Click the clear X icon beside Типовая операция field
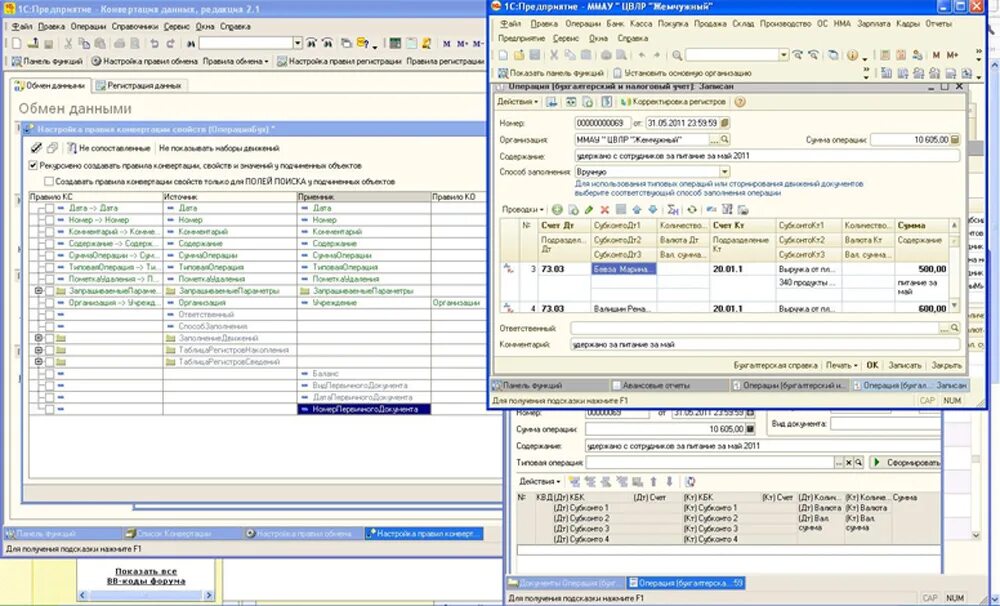This screenshot has height=606, width=1000. pos(849,462)
